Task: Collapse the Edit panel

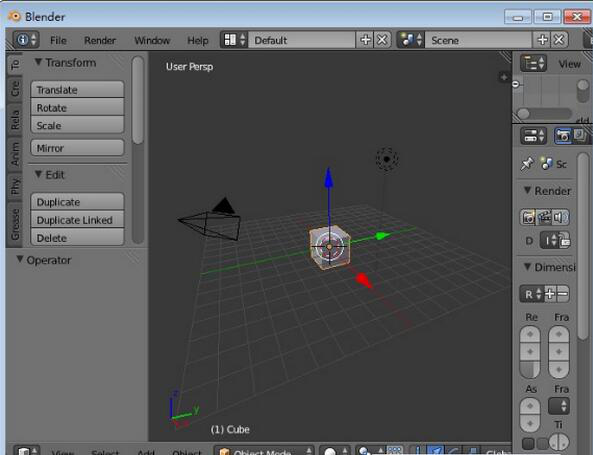Action: click(x=38, y=174)
